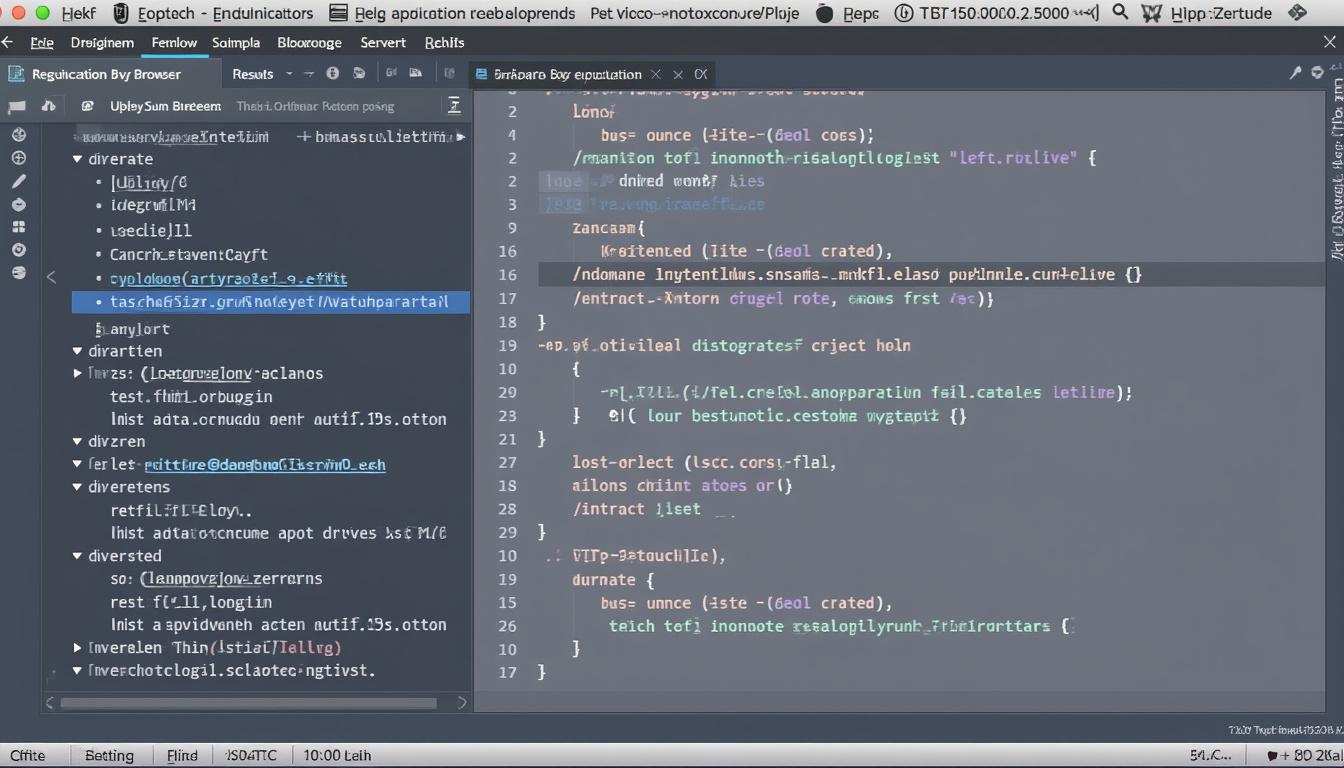
Task: Click the sort icon near the search field
Action: 453,105
